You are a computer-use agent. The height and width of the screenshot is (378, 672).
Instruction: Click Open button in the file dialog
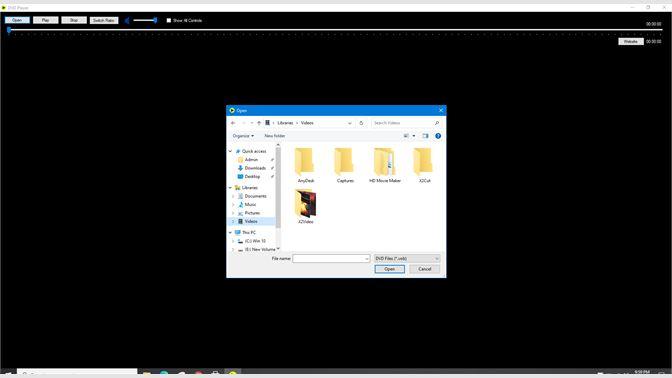(x=390, y=269)
